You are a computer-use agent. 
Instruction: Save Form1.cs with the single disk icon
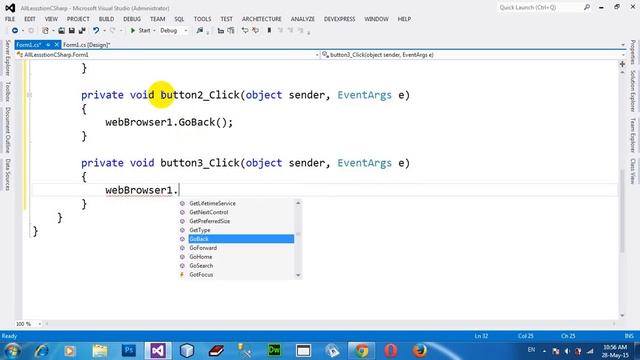tap(71, 31)
